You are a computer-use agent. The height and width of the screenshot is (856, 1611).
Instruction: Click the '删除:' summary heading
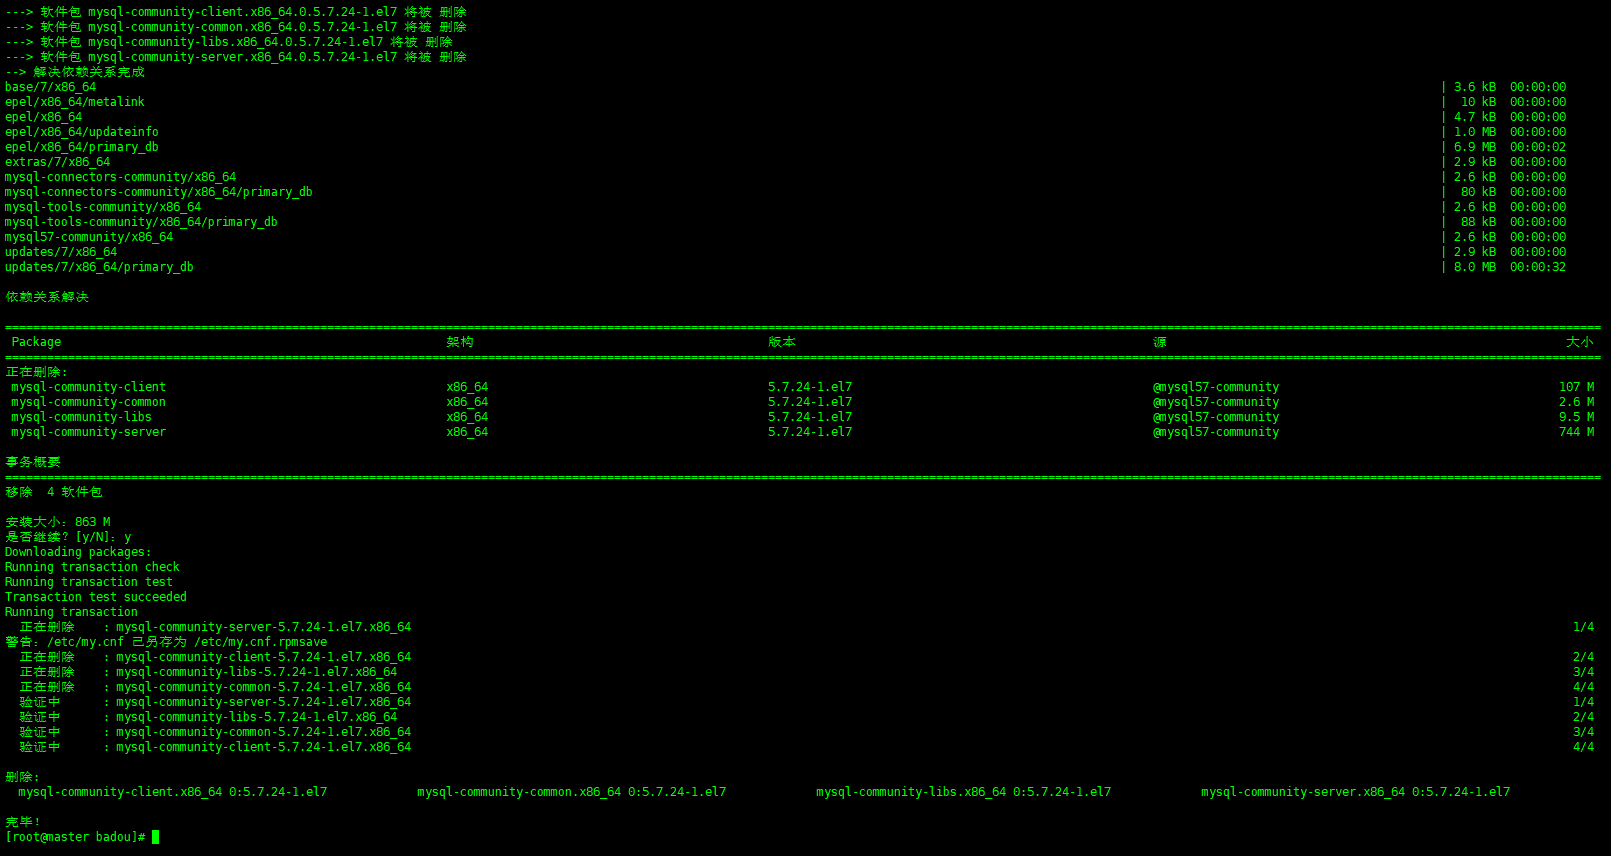tap(23, 777)
